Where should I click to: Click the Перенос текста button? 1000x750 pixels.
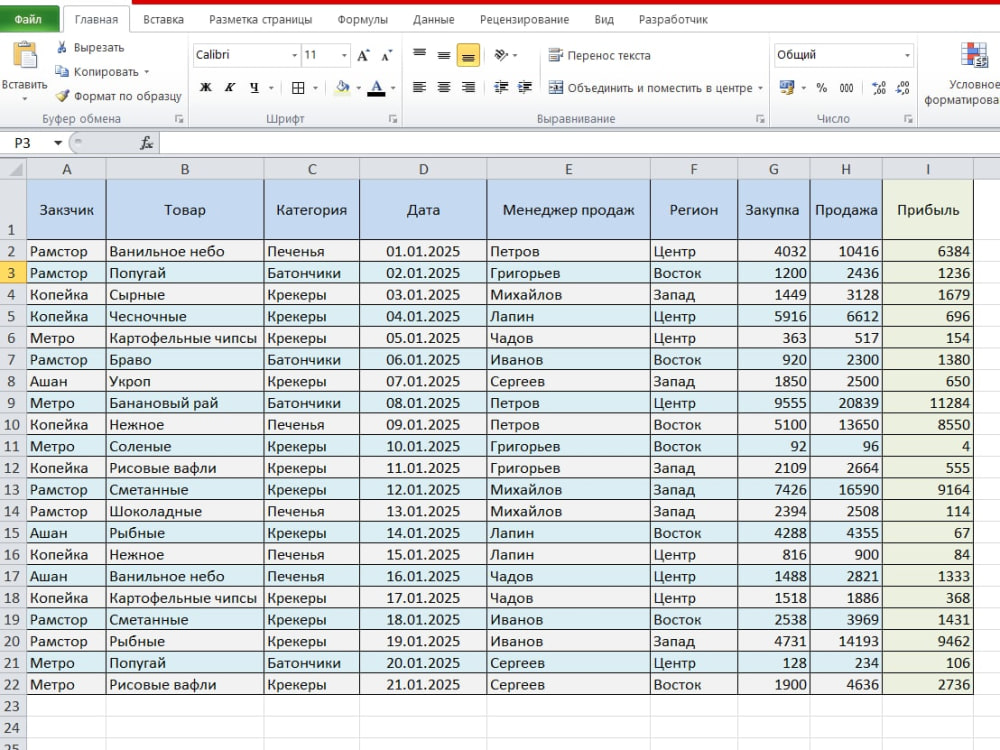[599, 55]
